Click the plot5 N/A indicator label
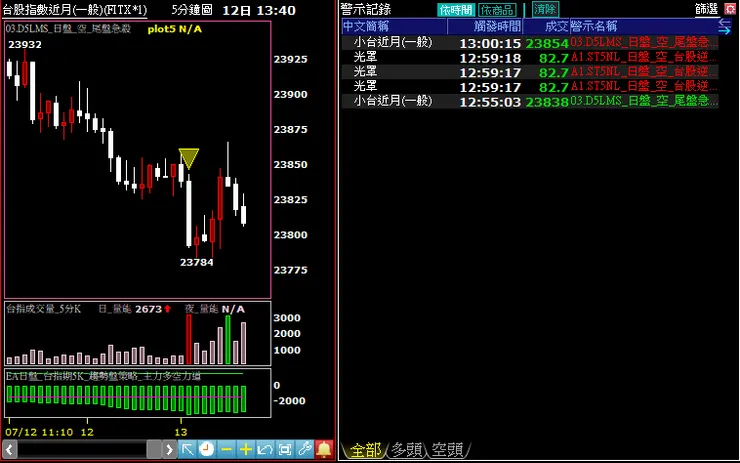Screen dimensions: 740x463 tap(175, 29)
